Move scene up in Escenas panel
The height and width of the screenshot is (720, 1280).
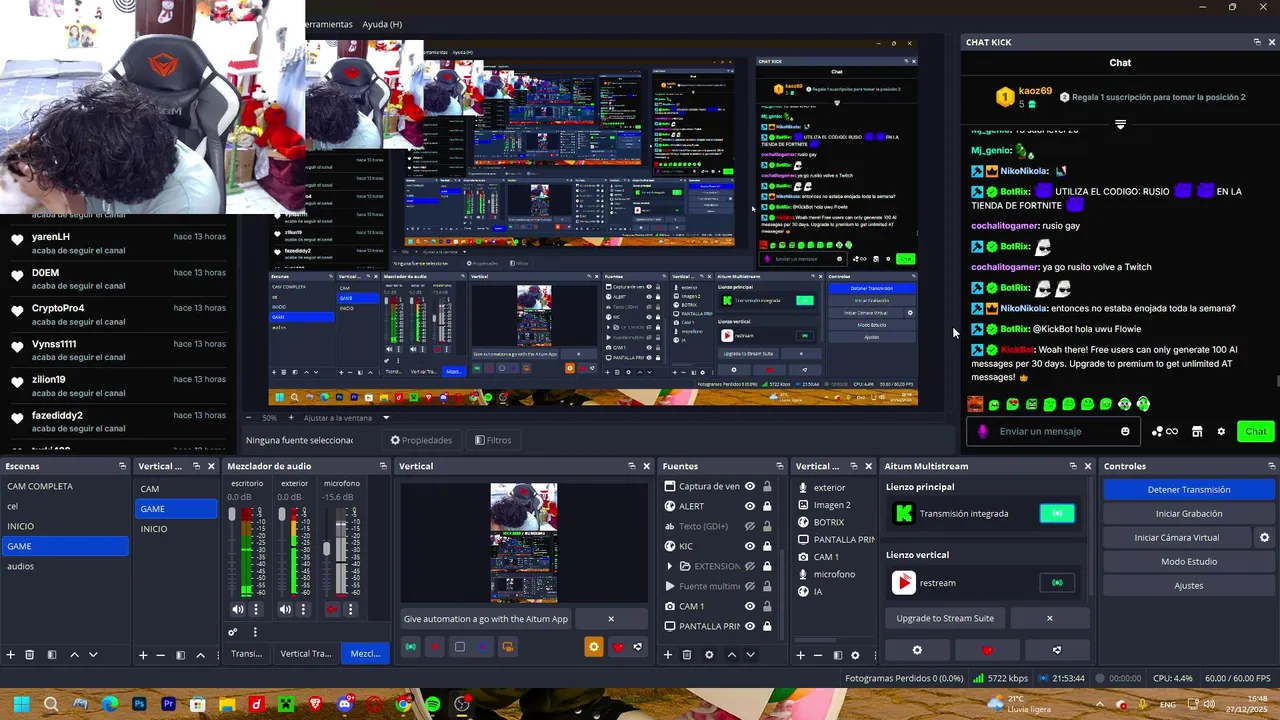tap(74, 655)
